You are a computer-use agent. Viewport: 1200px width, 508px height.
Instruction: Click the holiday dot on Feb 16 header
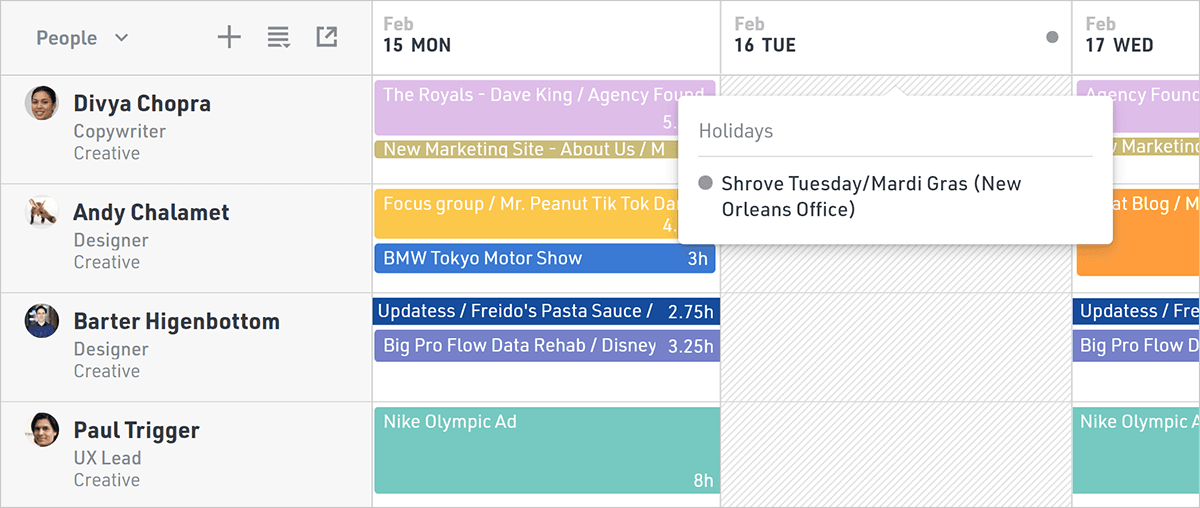[1052, 37]
